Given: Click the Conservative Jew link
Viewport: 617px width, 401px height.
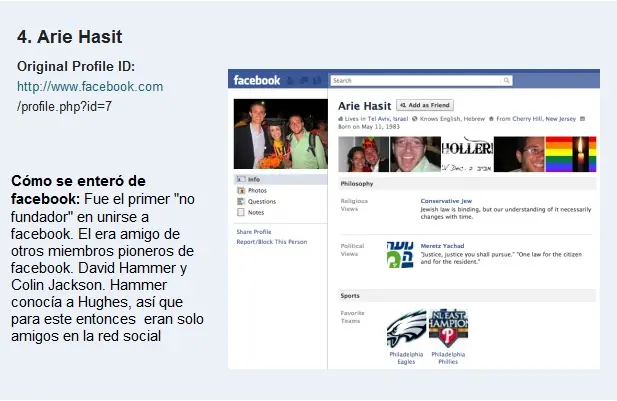Looking at the screenshot, I should pyautogui.click(x=446, y=201).
